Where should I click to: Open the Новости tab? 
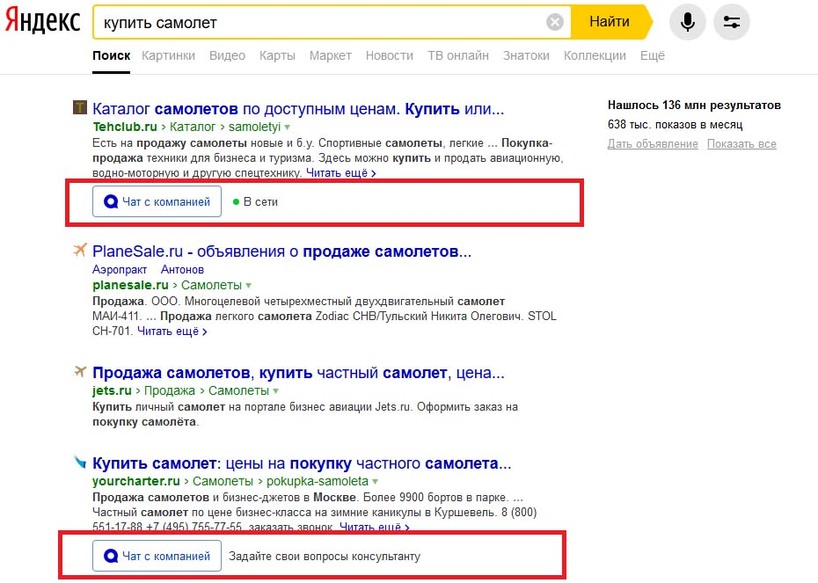point(389,56)
